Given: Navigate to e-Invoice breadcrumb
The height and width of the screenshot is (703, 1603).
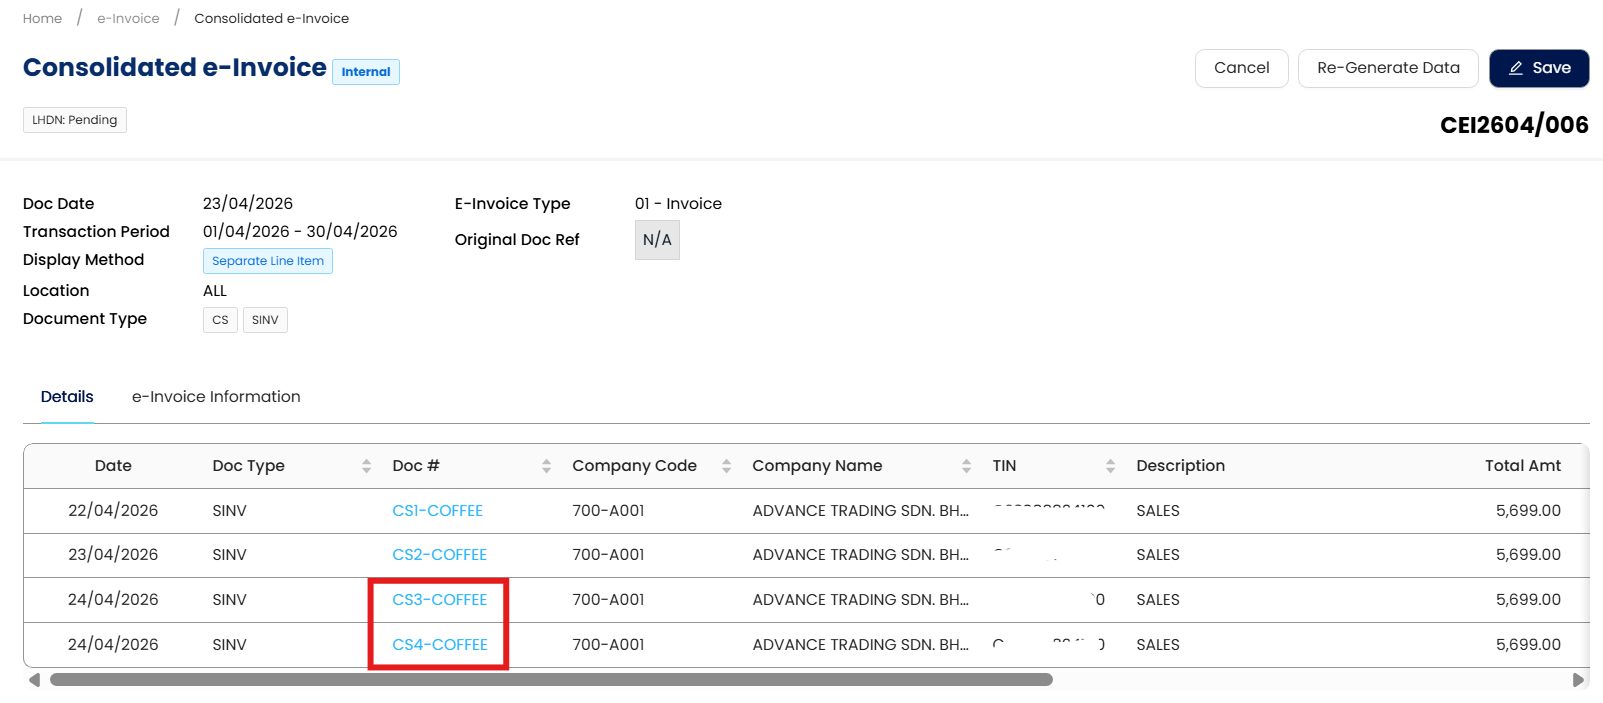Looking at the screenshot, I should point(128,19).
